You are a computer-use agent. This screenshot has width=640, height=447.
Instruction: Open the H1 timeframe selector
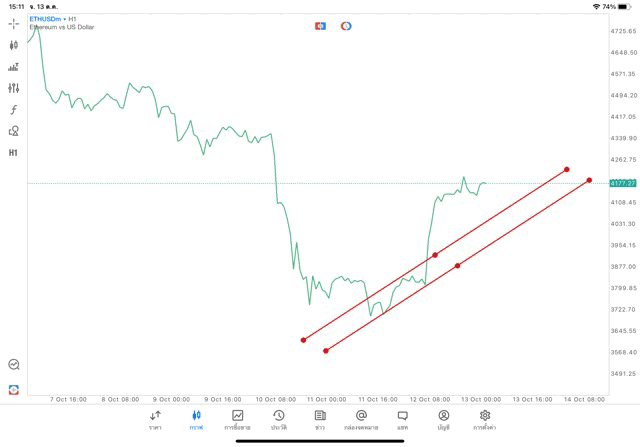(x=14, y=153)
